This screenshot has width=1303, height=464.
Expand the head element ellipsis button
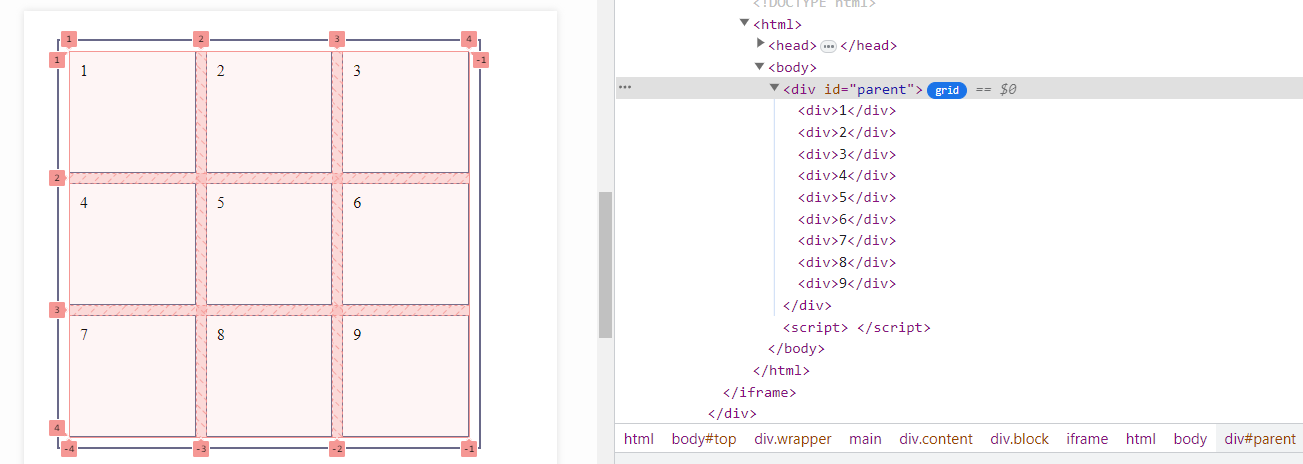click(x=828, y=46)
